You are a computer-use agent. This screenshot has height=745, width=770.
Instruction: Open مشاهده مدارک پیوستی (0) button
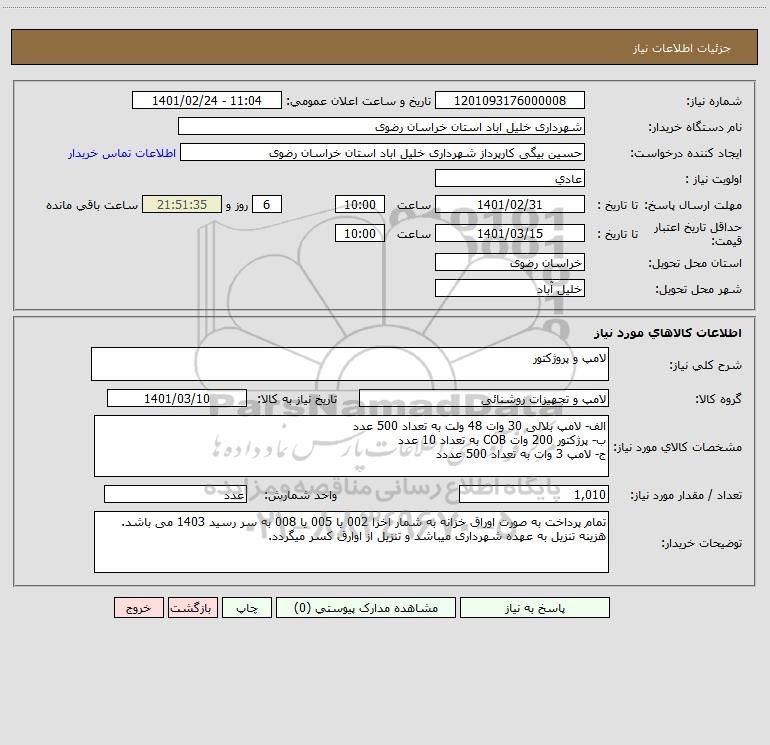[366, 607]
